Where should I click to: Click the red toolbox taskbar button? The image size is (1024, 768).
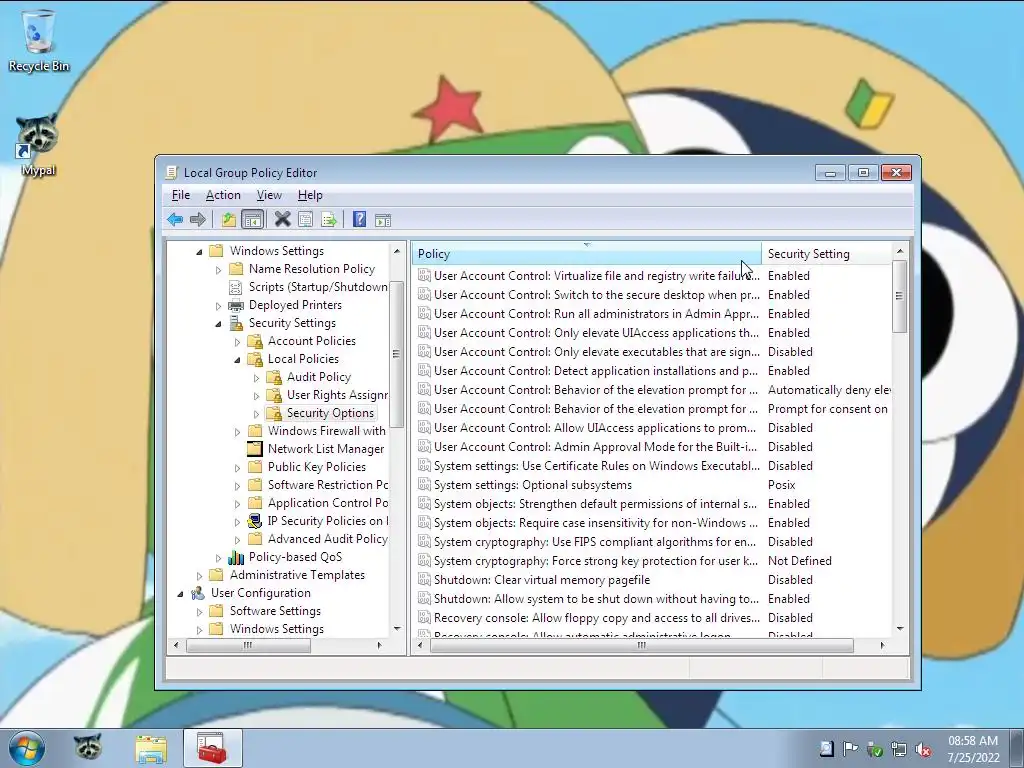212,748
